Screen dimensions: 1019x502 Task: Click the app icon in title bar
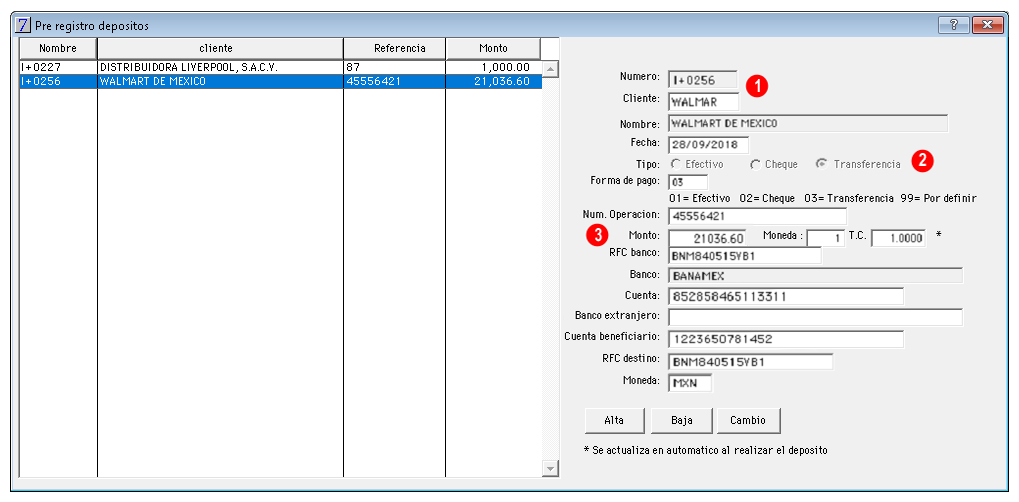coord(24,24)
